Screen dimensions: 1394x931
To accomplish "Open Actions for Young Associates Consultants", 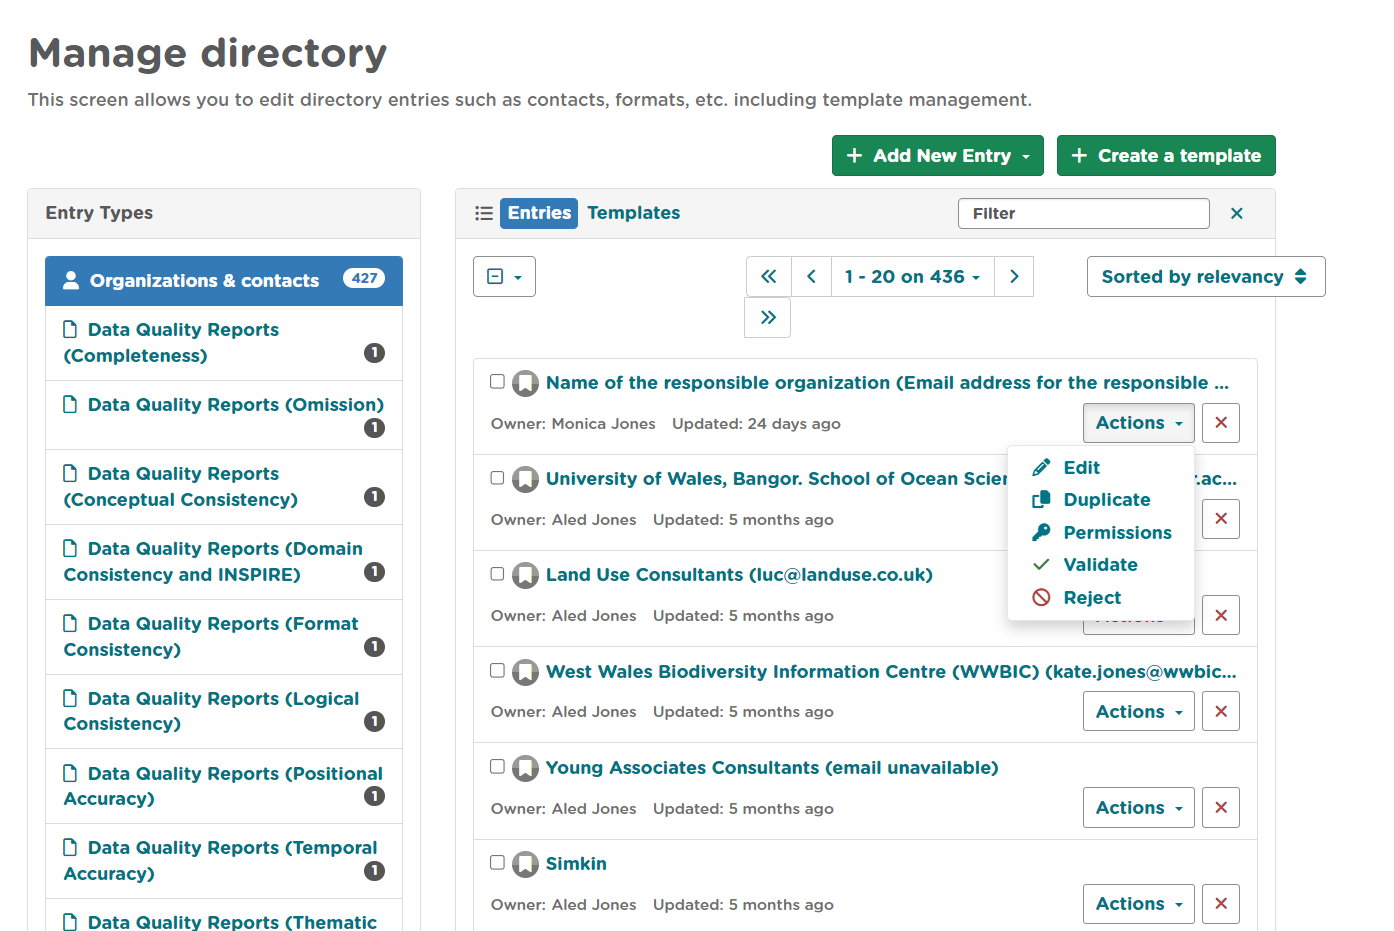I will 1139,807.
